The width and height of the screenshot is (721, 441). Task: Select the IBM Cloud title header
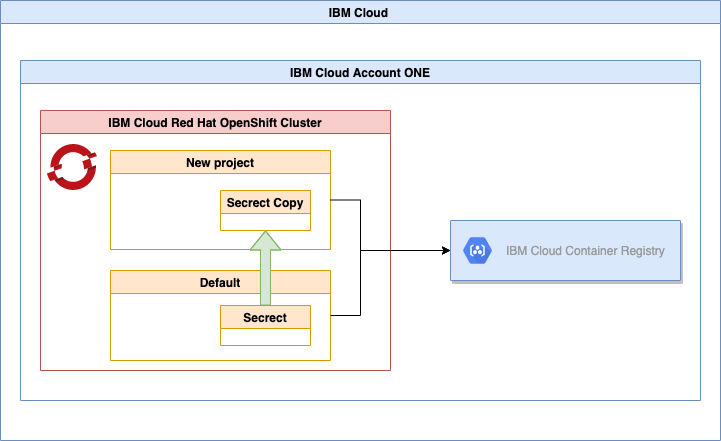360,12
